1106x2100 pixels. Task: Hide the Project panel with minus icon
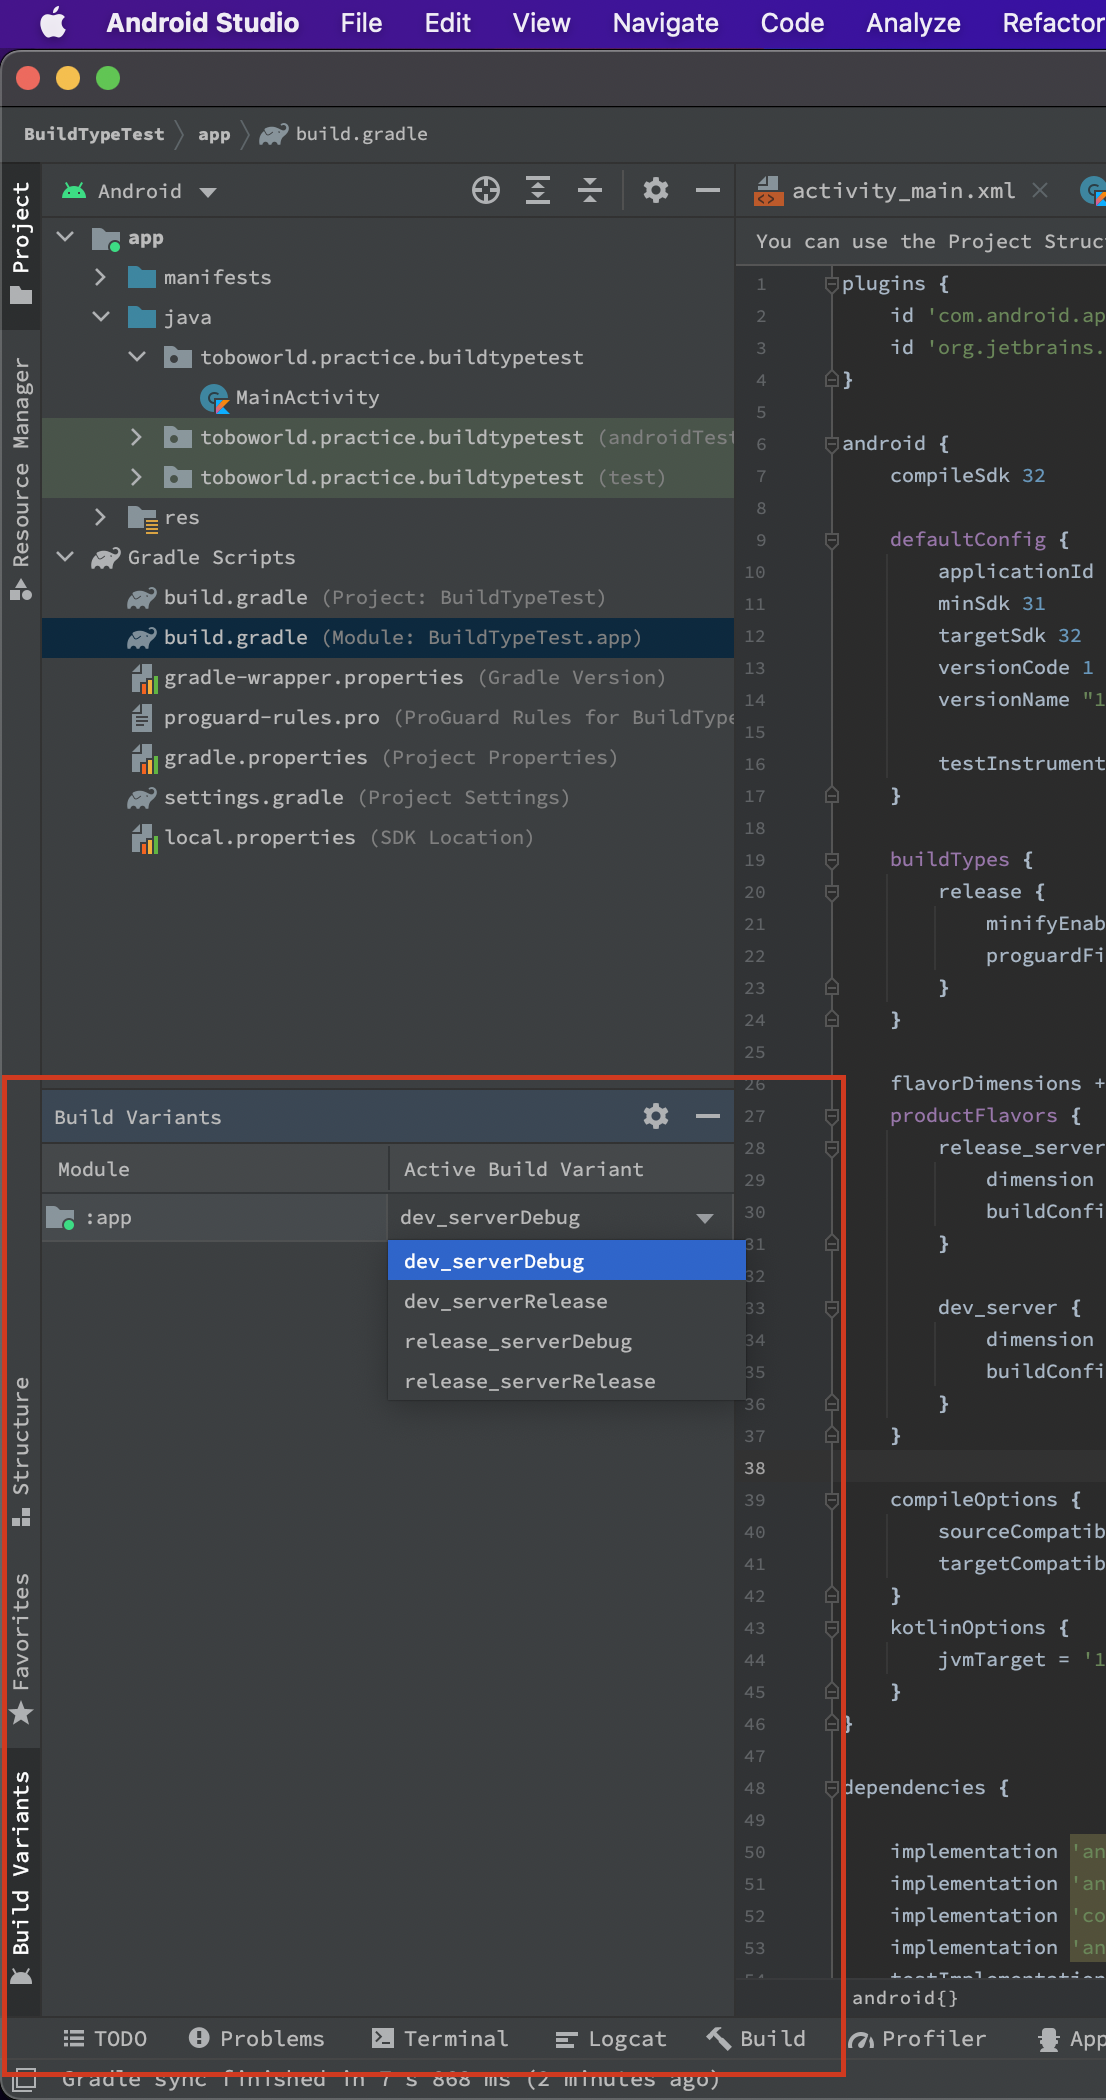[x=707, y=190]
